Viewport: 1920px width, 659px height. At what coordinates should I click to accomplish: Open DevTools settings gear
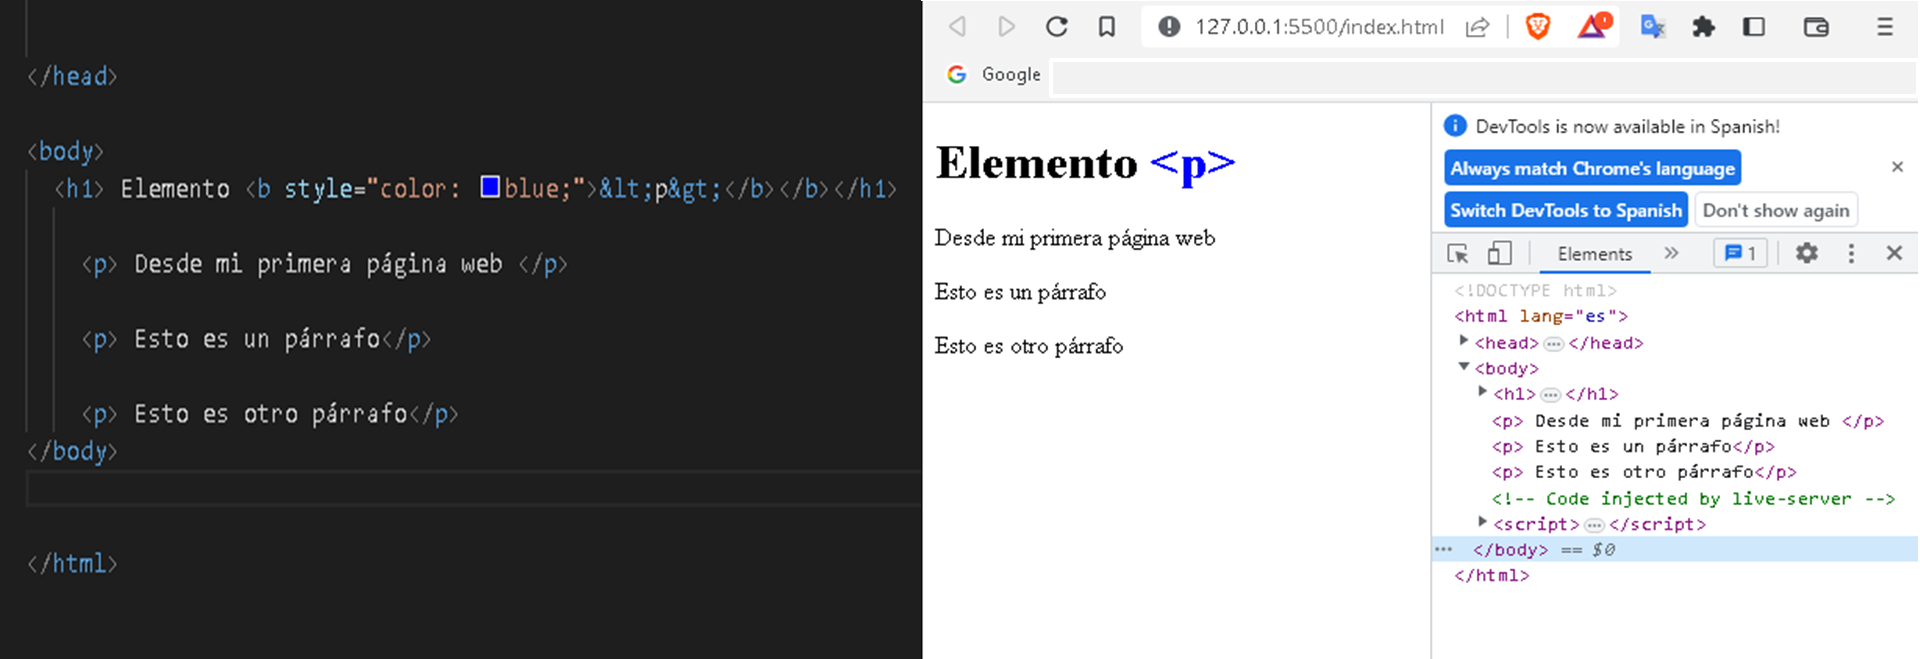(x=1806, y=253)
